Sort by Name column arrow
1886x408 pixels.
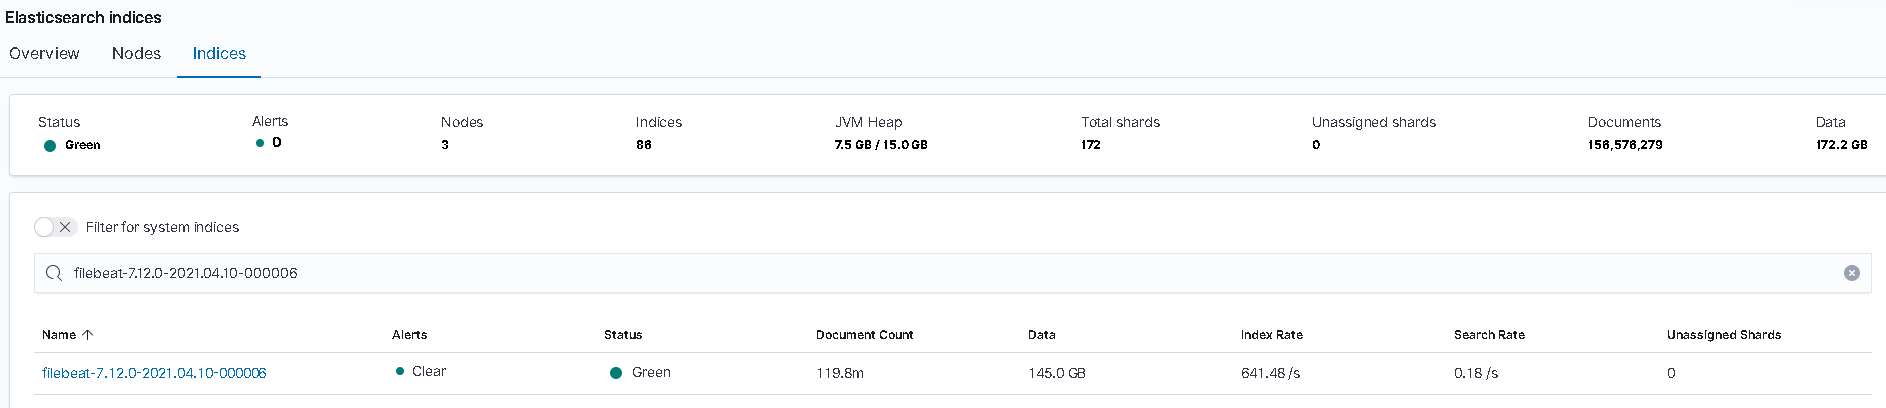[88, 335]
